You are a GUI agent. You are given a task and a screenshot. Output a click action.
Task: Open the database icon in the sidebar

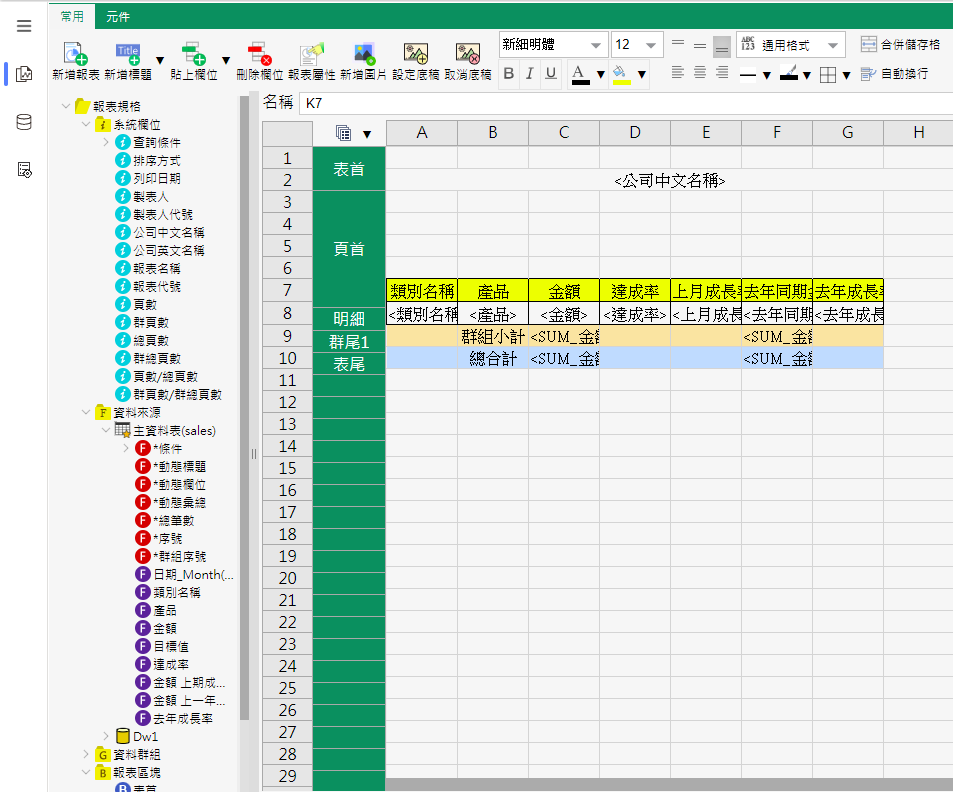coord(24,122)
